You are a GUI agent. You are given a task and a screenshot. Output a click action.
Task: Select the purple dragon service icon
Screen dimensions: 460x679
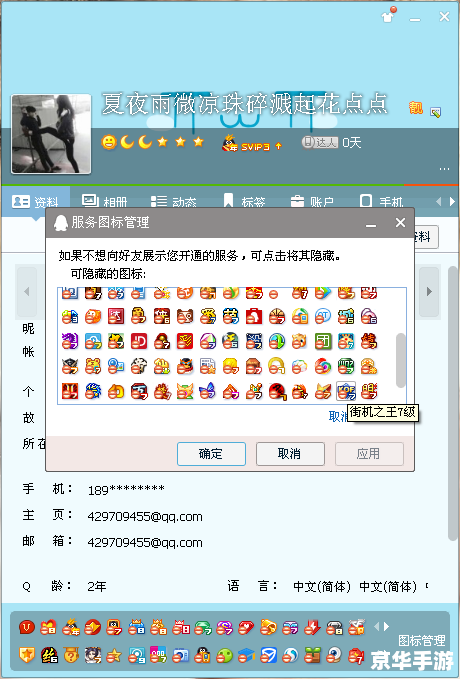[x=70, y=341]
